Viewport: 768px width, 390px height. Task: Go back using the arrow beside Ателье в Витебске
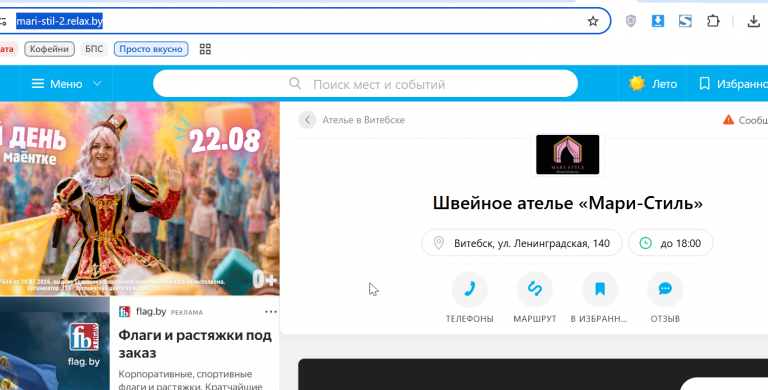point(307,120)
